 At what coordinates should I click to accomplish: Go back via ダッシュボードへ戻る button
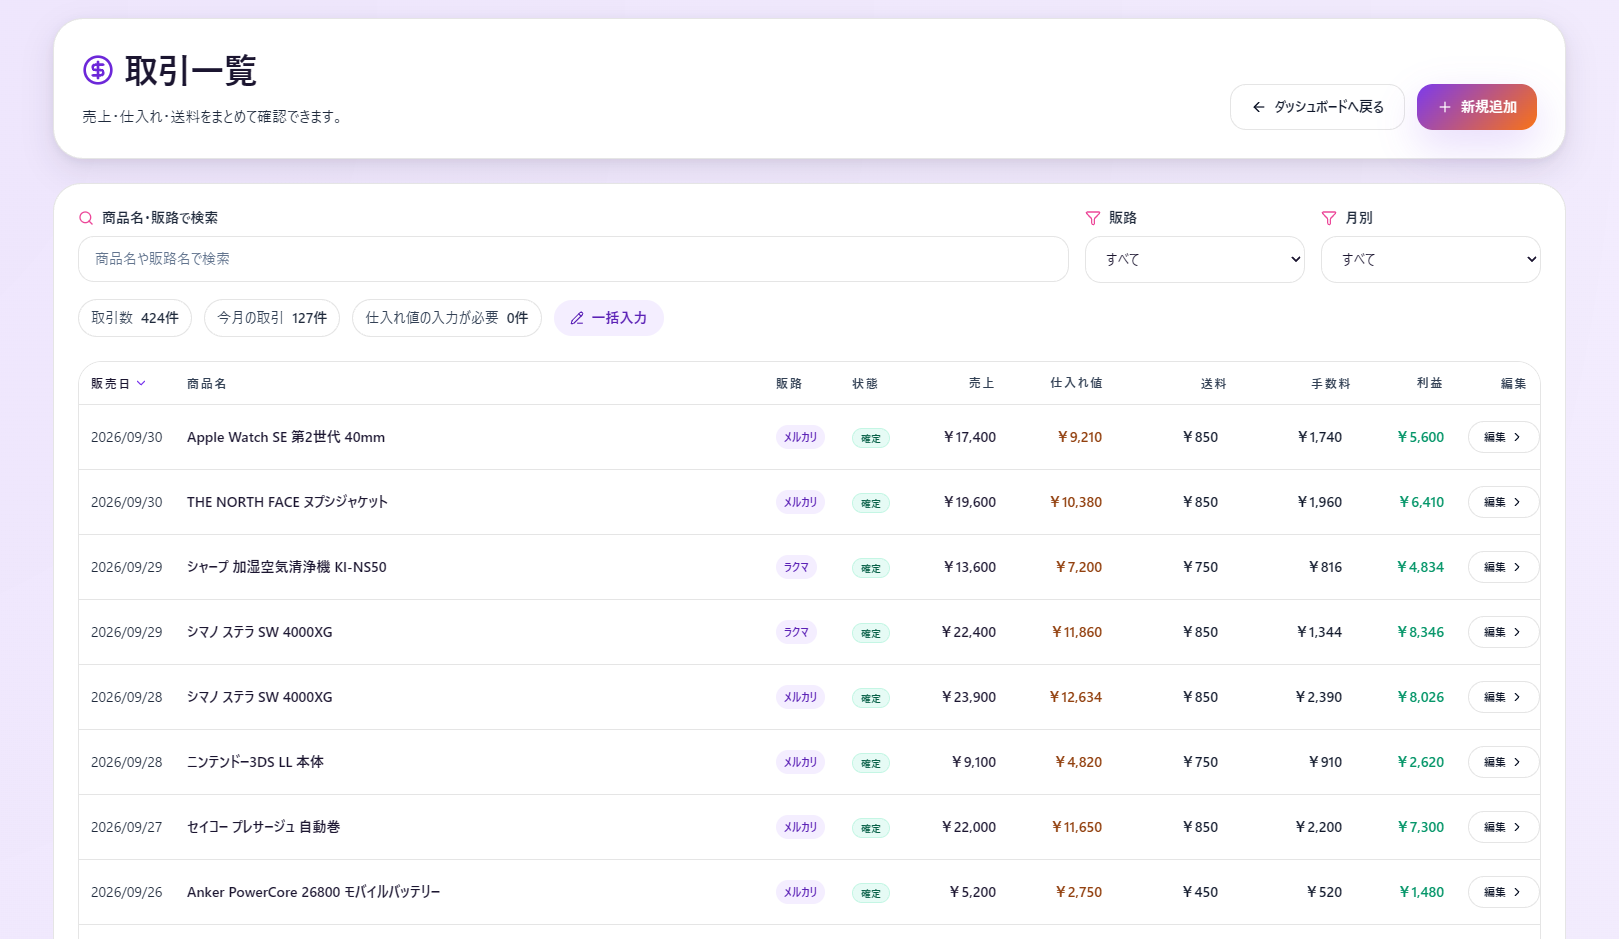coord(1317,107)
